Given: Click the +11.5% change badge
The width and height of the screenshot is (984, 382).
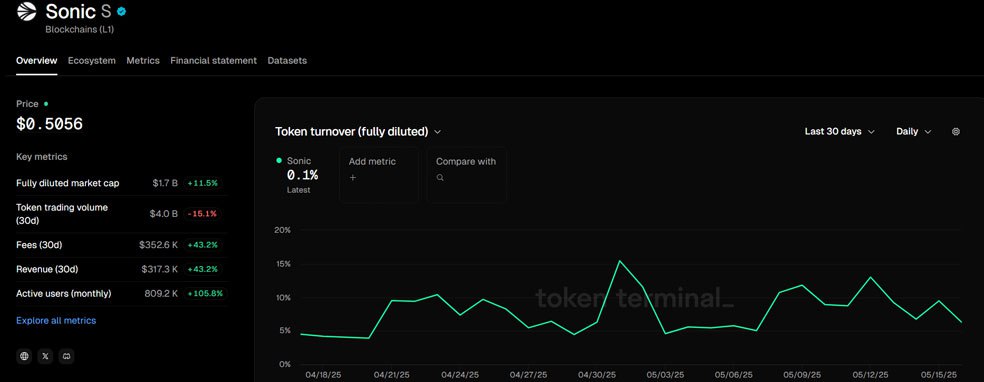Looking at the screenshot, I should [204, 183].
